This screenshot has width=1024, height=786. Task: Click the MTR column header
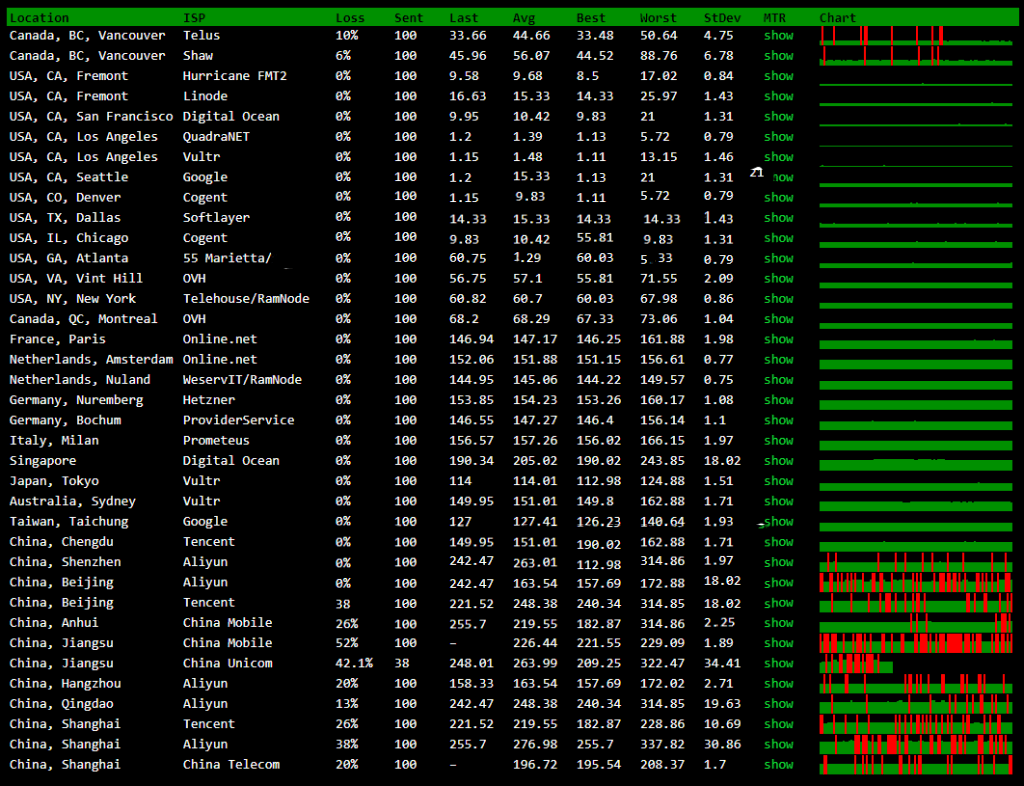tap(774, 18)
